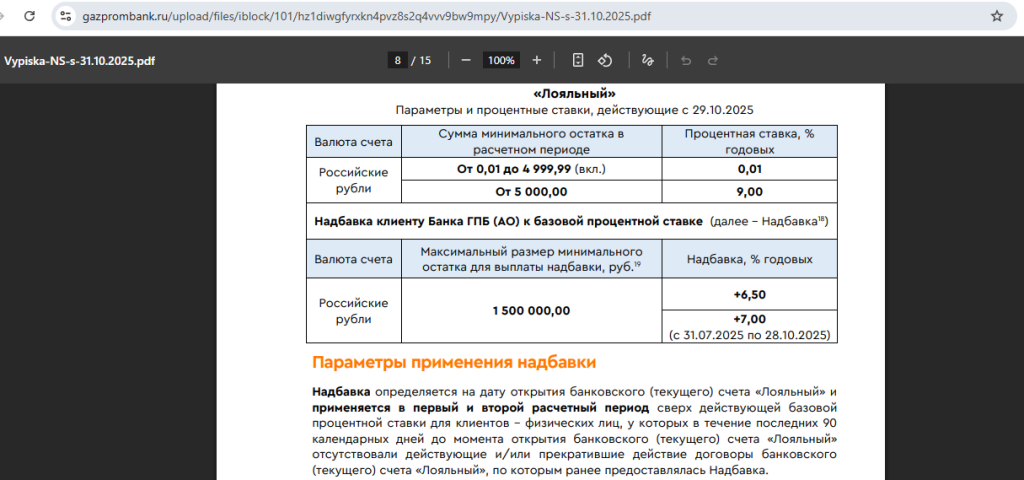Redo the annotation action
The width and height of the screenshot is (1024, 480).
[x=713, y=60]
